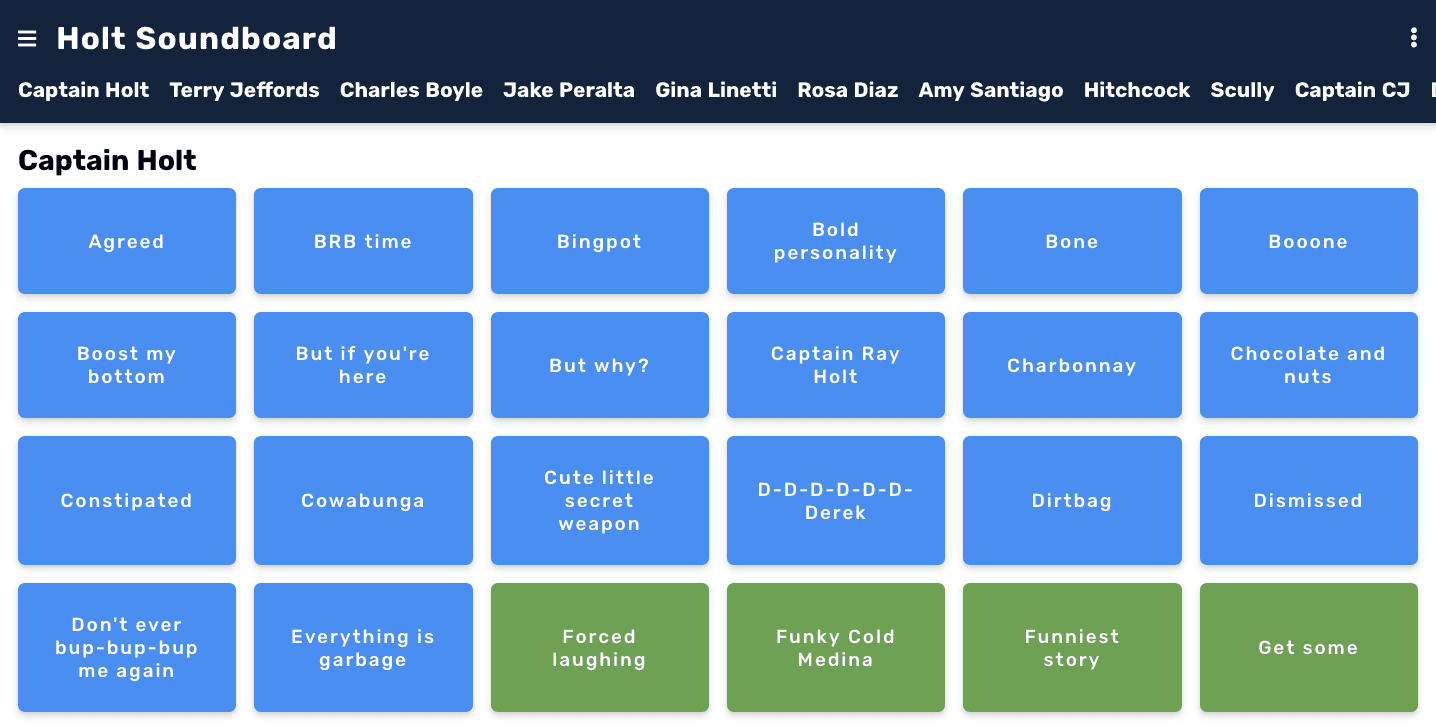Screen dimensions: 1436x727
Task: Open the three-dot more options menu
Action: click(x=1413, y=38)
